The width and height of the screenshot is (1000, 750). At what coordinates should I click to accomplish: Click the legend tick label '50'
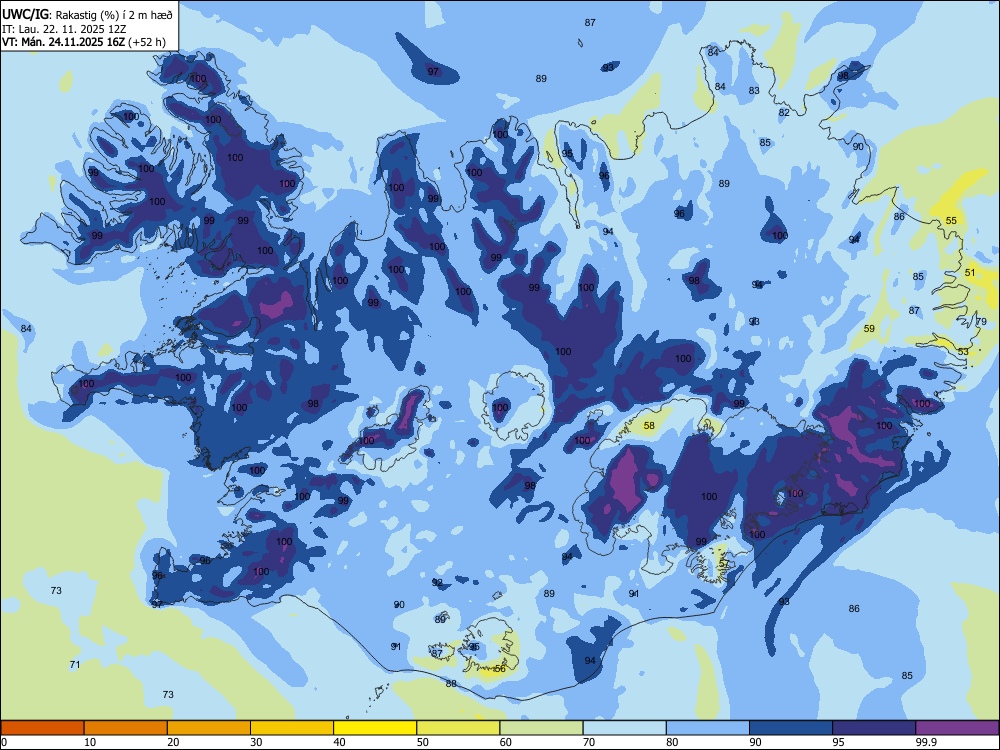pyautogui.click(x=422, y=742)
